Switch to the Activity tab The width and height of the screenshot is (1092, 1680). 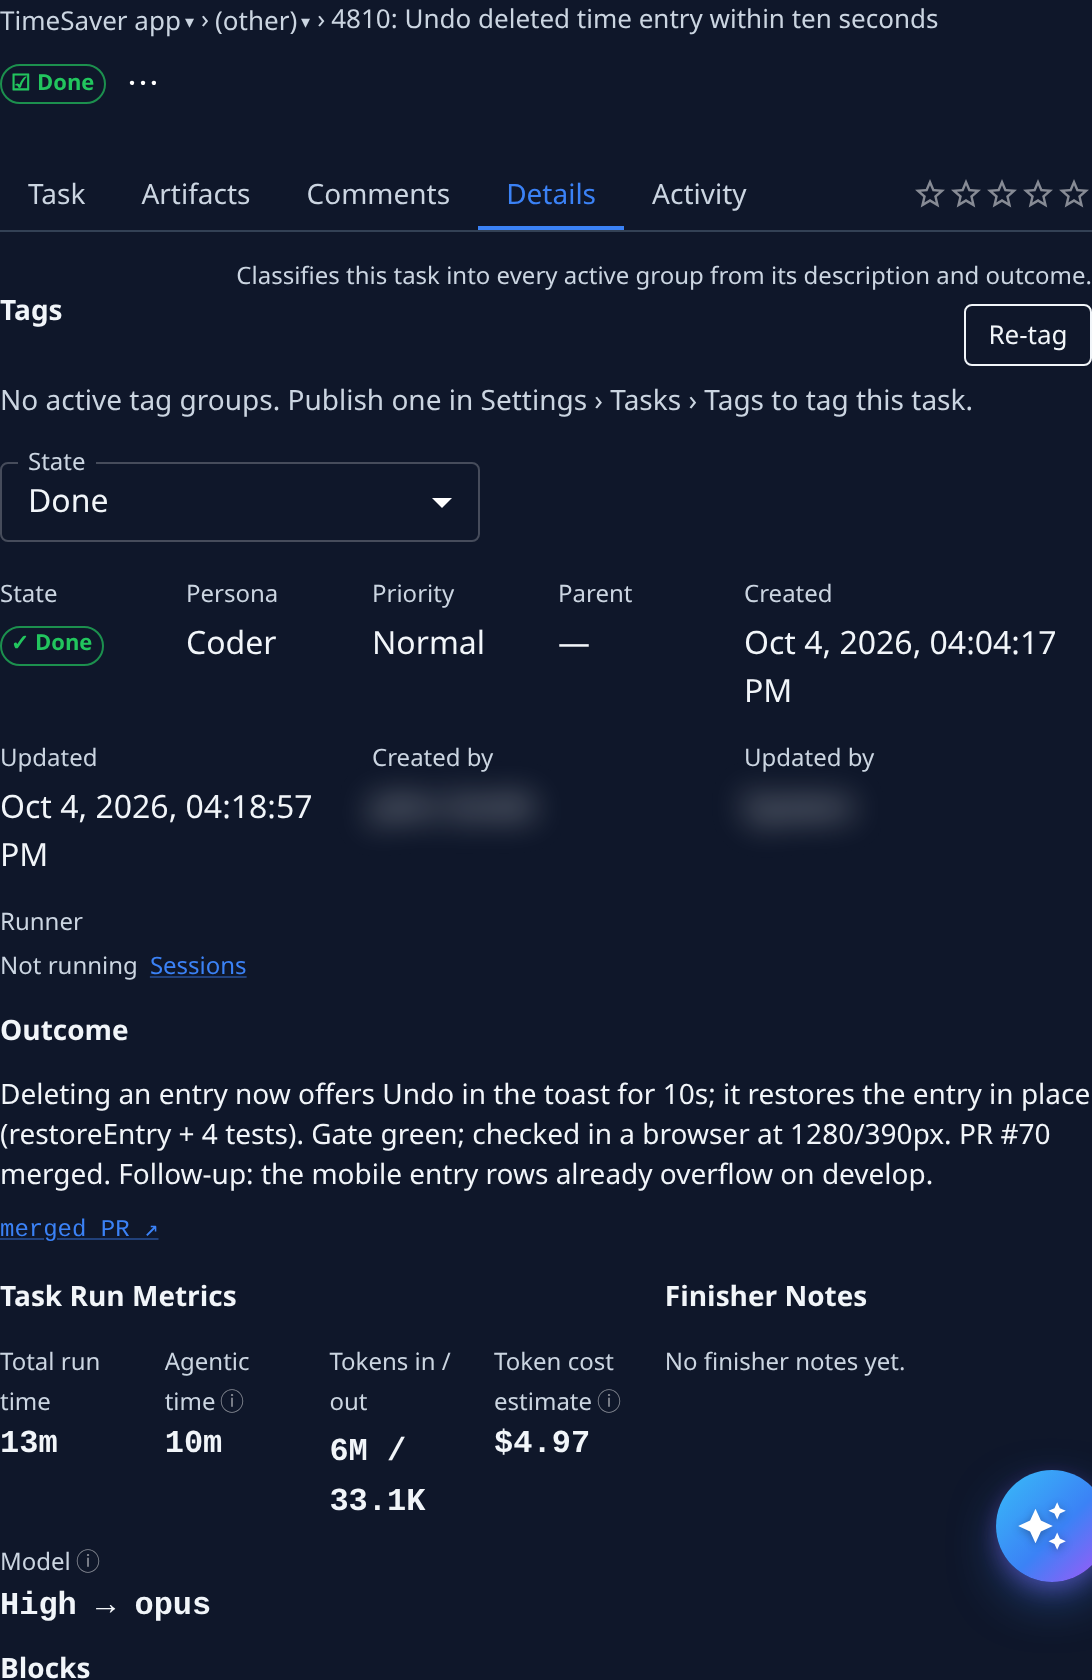(x=699, y=194)
